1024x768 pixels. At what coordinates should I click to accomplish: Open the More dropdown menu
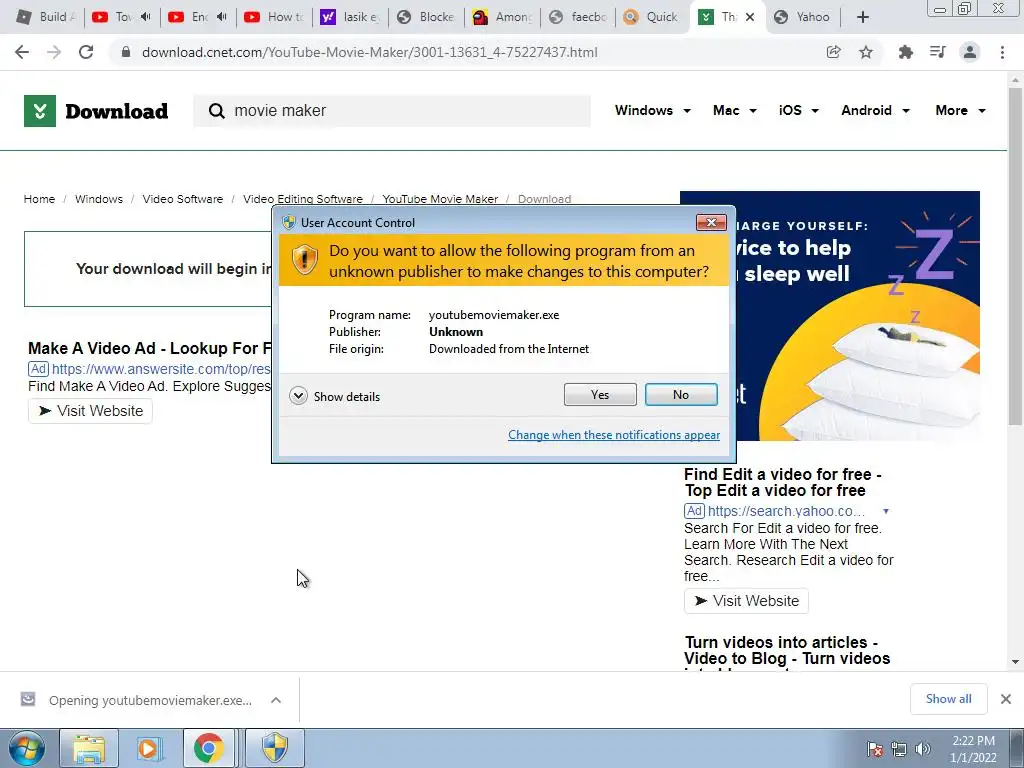coord(960,110)
